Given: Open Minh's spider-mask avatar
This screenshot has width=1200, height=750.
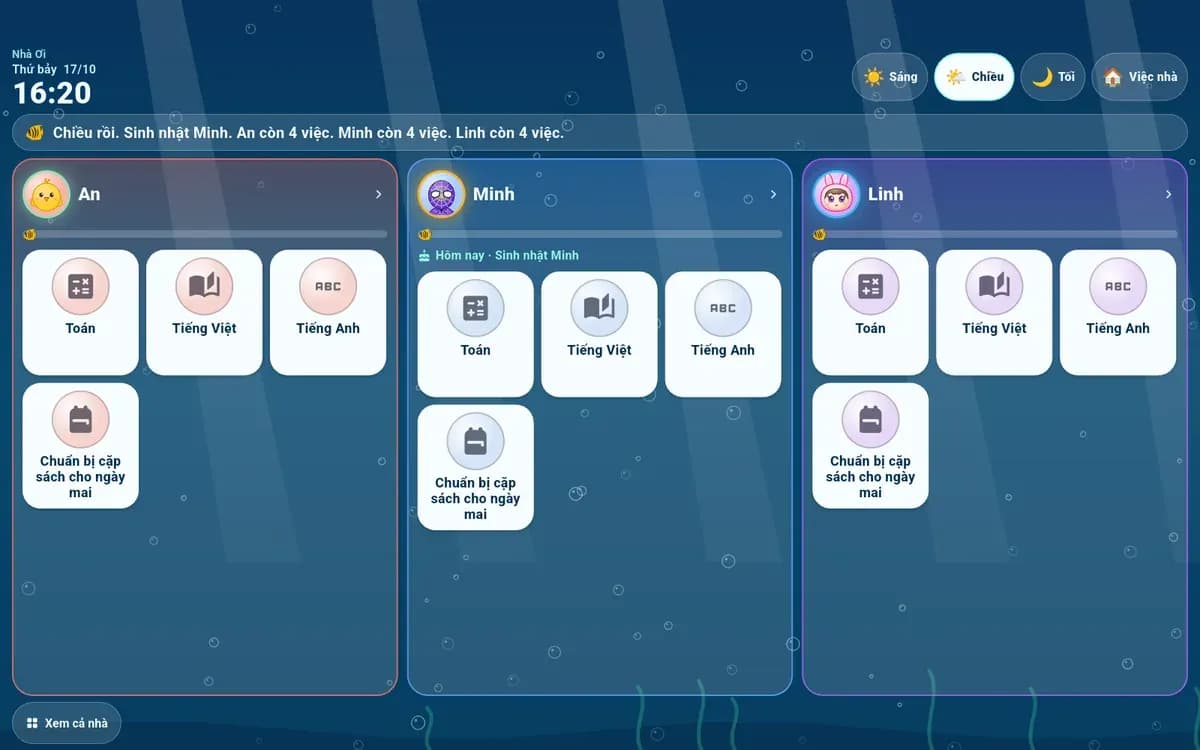Looking at the screenshot, I should pyautogui.click(x=441, y=195).
